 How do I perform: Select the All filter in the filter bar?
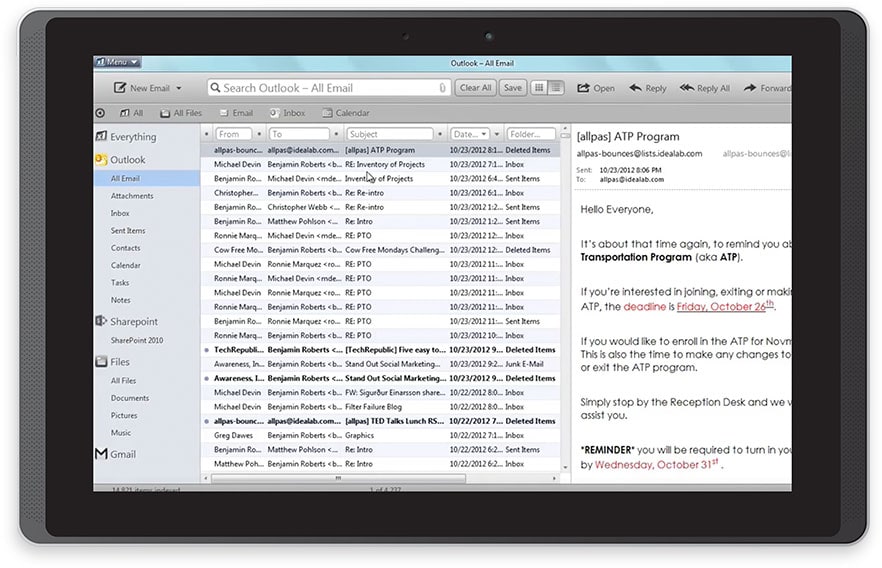(132, 113)
